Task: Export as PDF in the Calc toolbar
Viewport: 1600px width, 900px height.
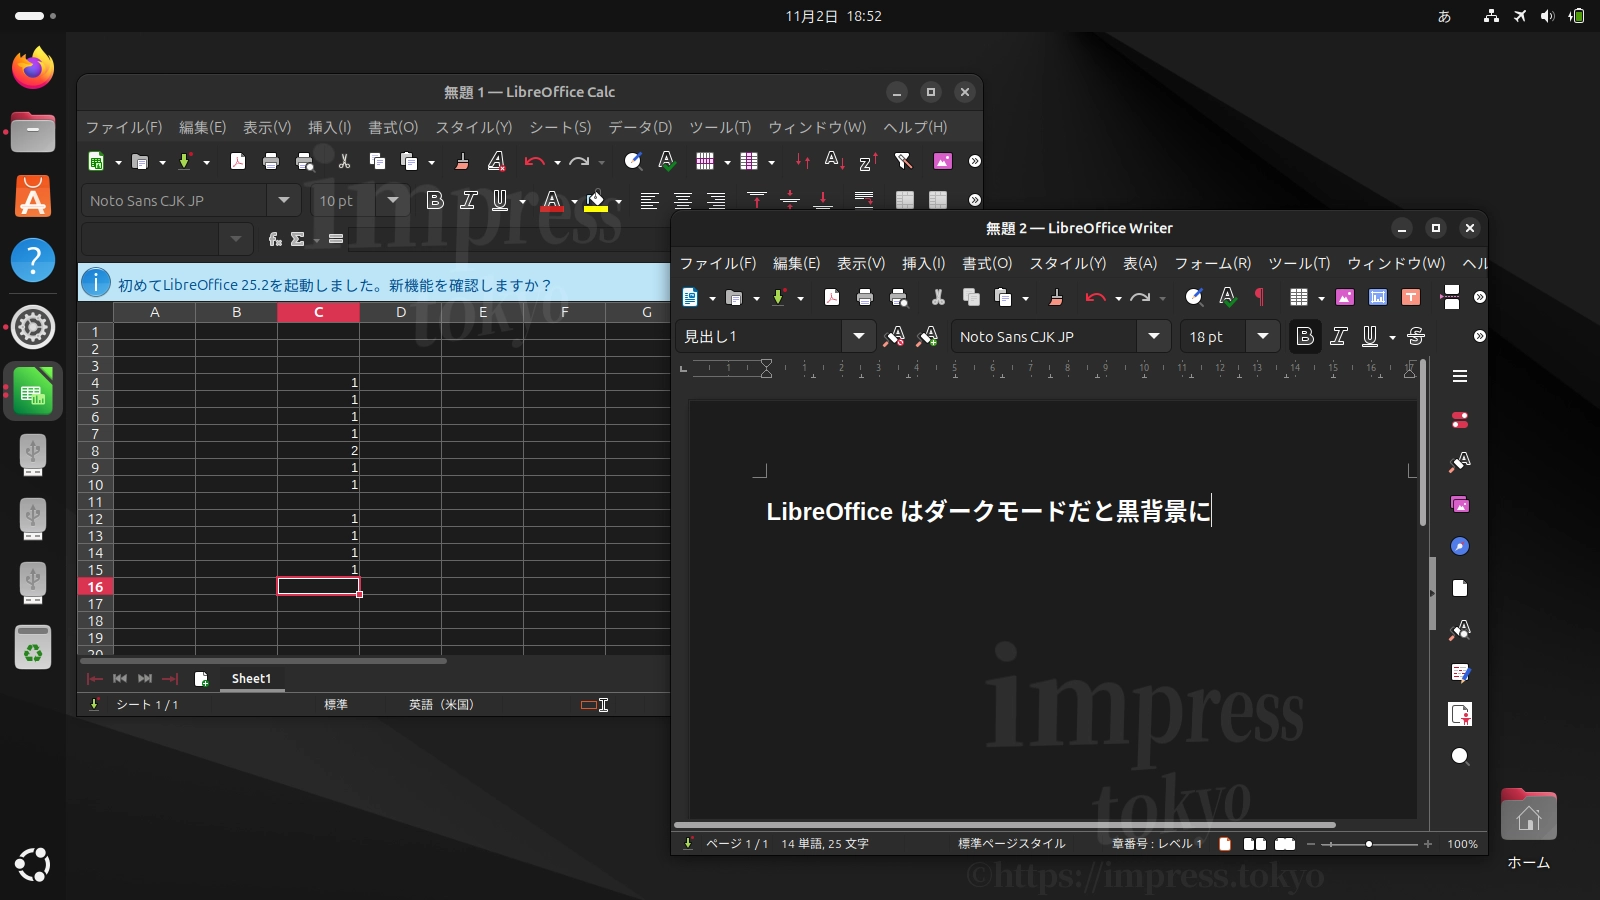Action: coord(238,161)
